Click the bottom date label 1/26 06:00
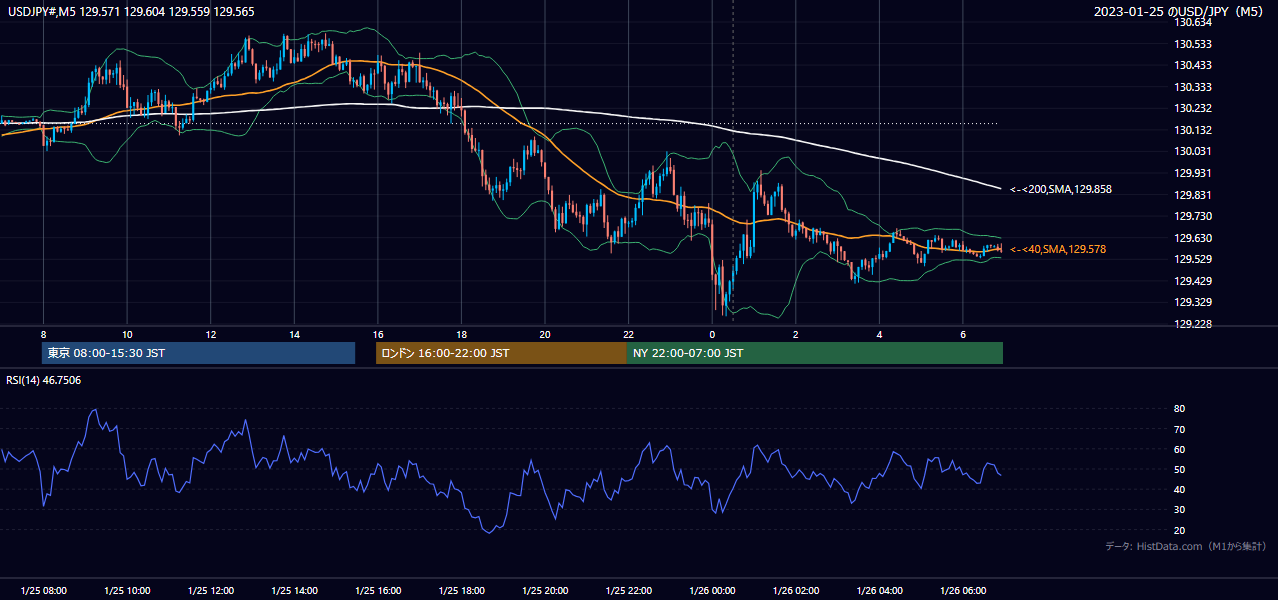 coord(963,591)
